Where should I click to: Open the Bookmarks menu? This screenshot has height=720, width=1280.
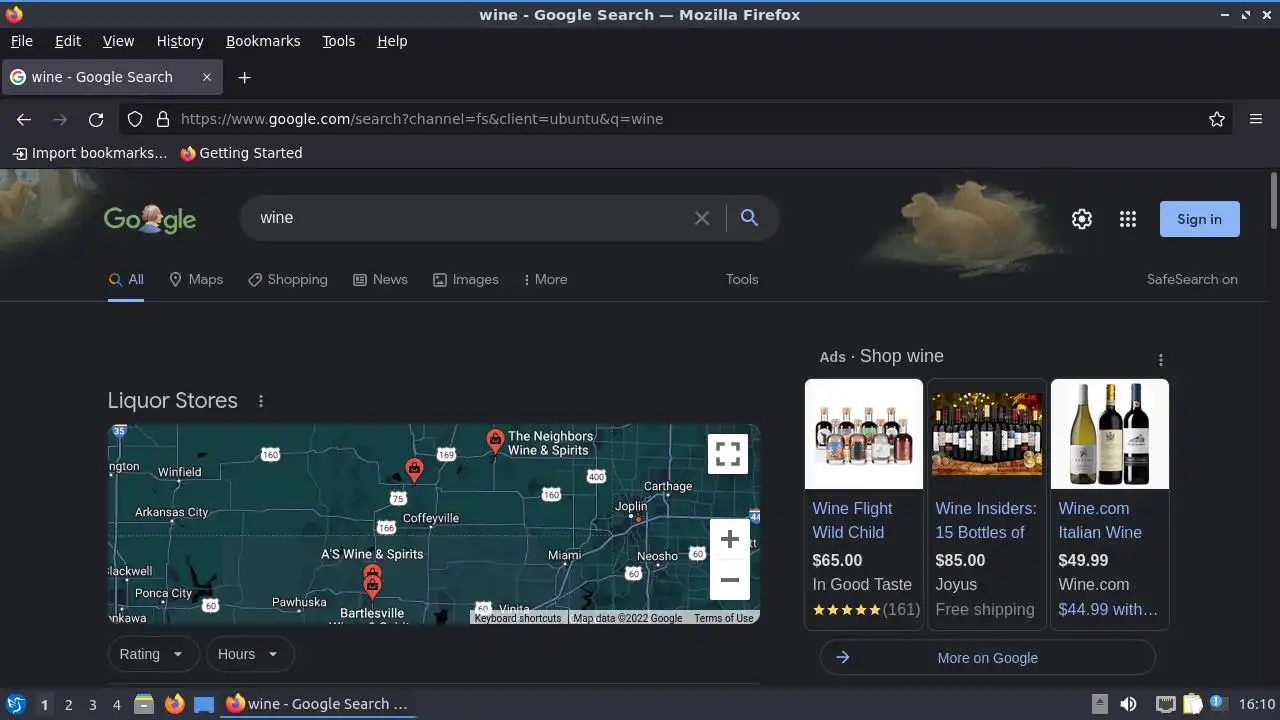coord(263,41)
